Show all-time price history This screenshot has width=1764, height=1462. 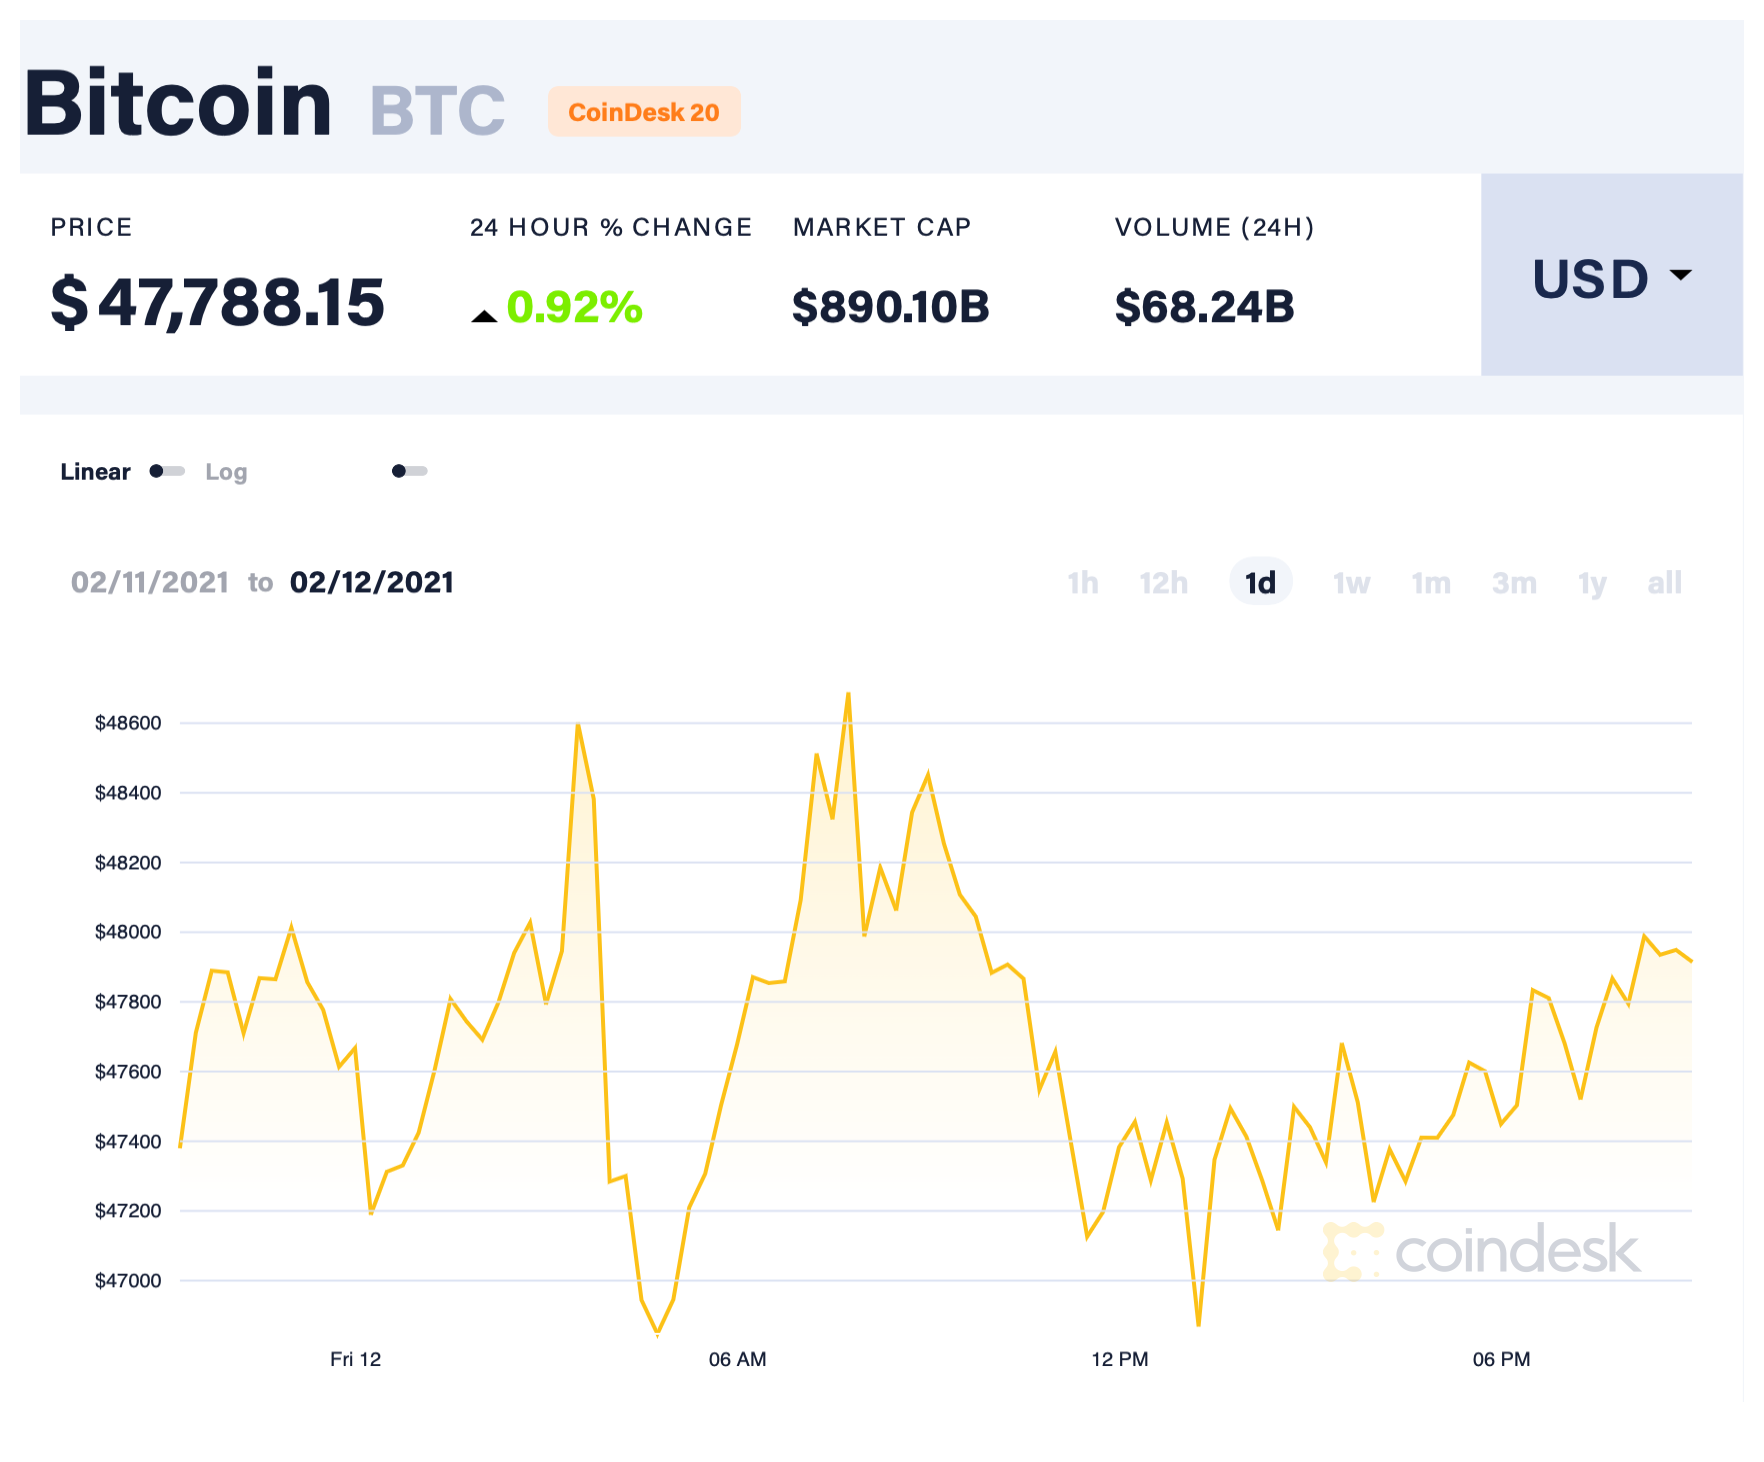click(x=1664, y=583)
